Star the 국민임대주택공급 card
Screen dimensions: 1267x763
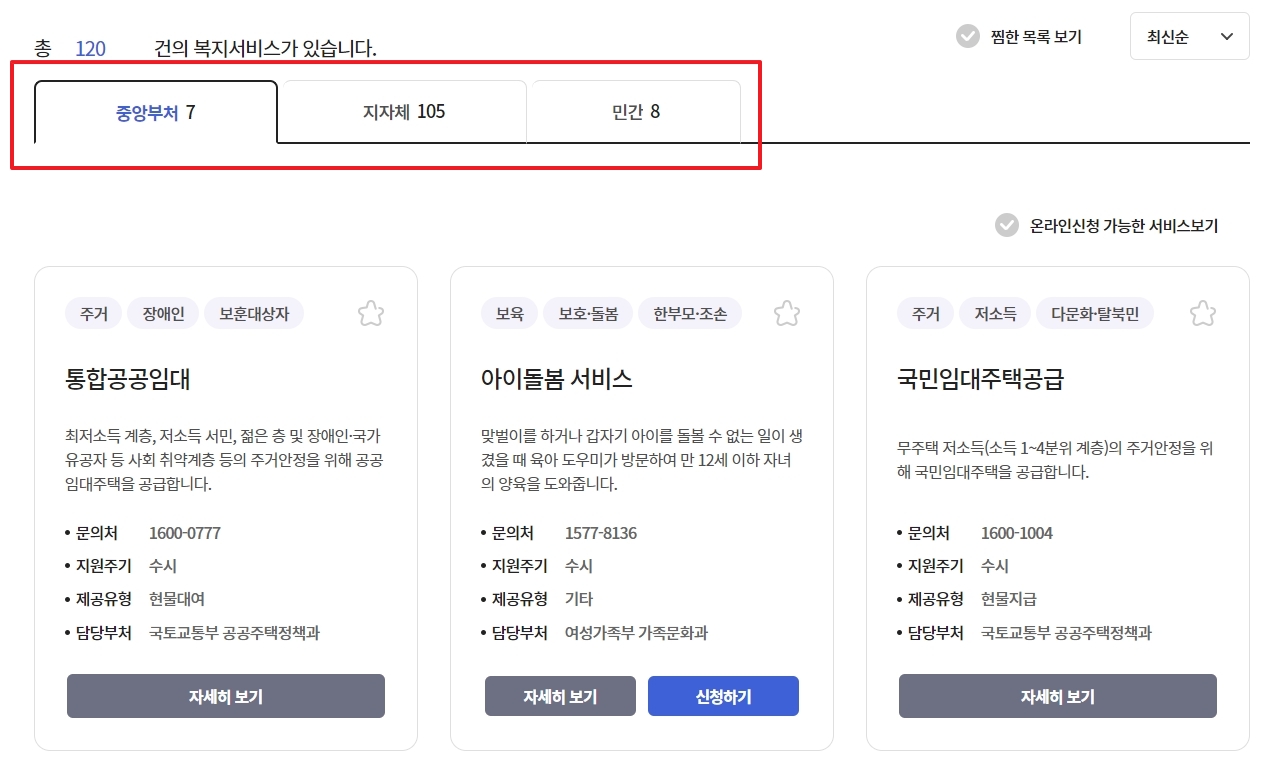1202,313
